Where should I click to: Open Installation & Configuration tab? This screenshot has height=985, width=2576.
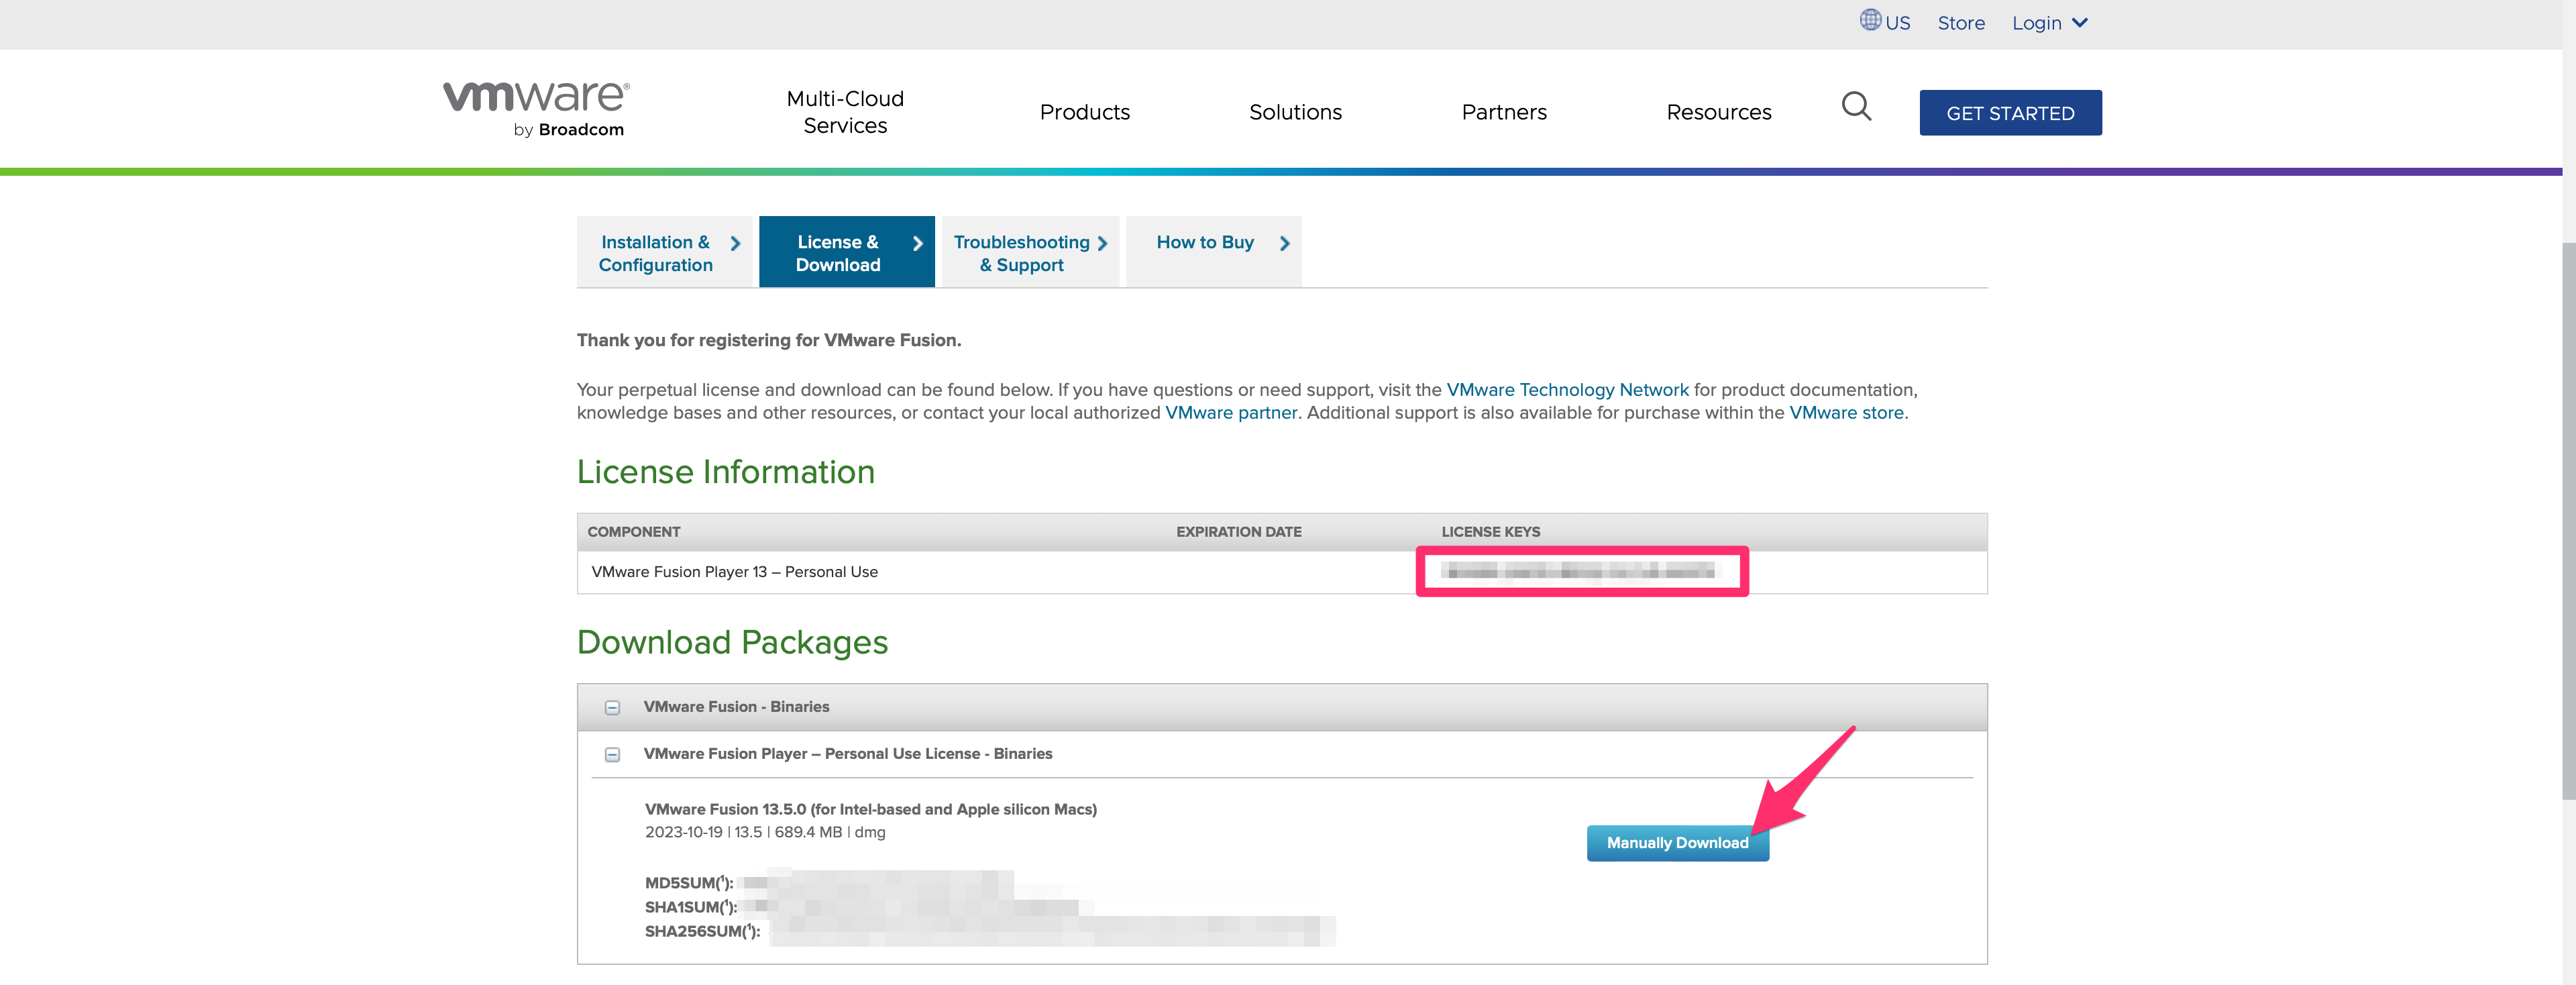(664, 253)
